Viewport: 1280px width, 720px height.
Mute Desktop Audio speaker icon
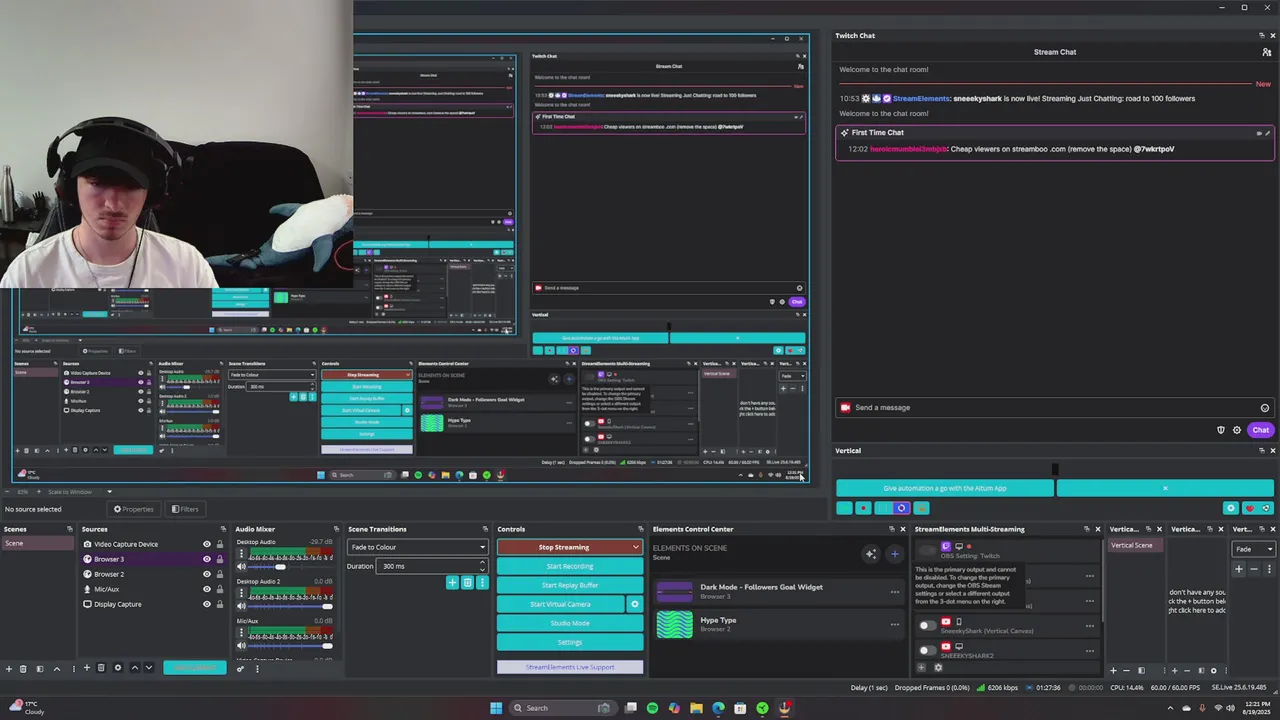tap(241, 567)
